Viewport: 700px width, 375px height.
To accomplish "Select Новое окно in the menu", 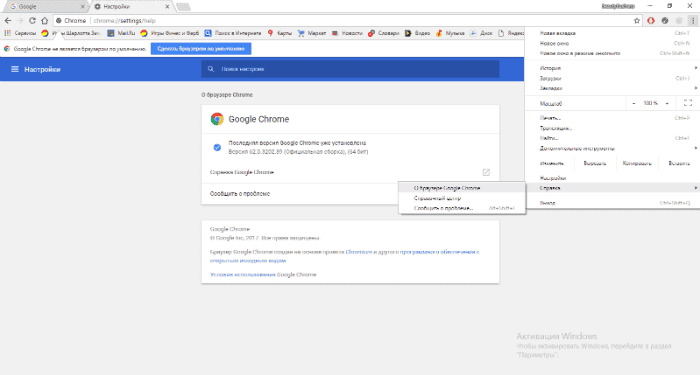I will click(612, 43).
